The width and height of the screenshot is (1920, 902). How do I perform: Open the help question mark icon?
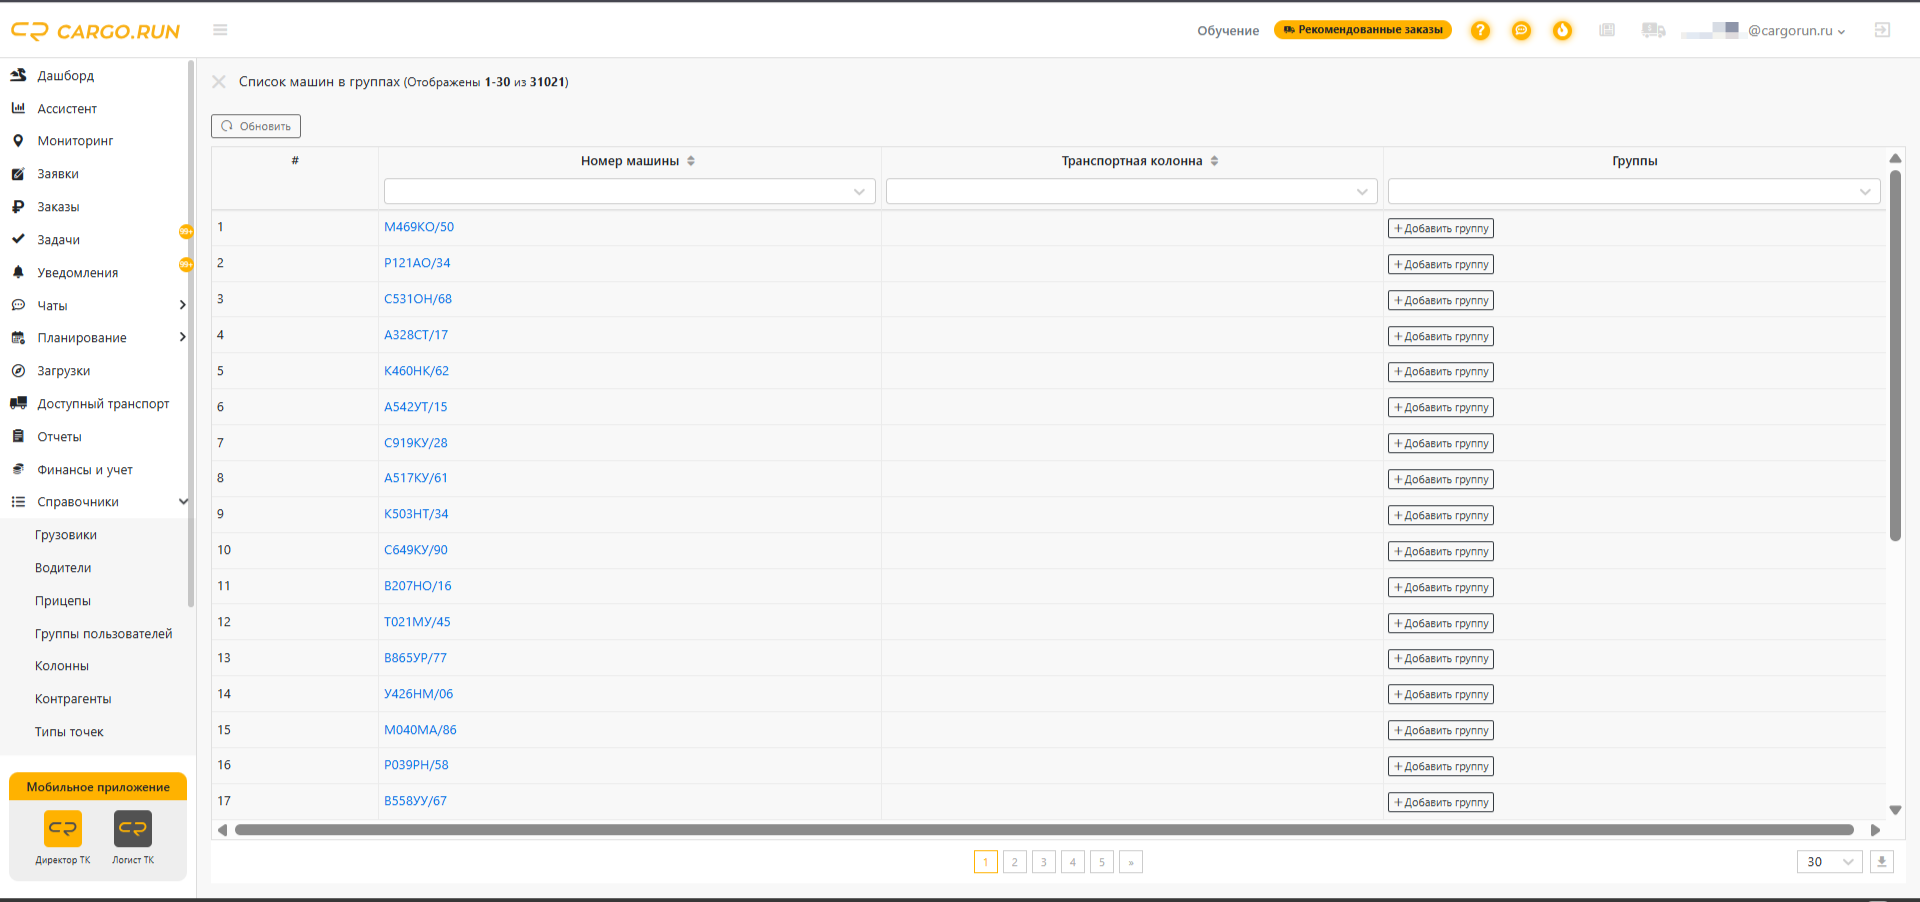pyautogui.click(x=1480, y=31)
